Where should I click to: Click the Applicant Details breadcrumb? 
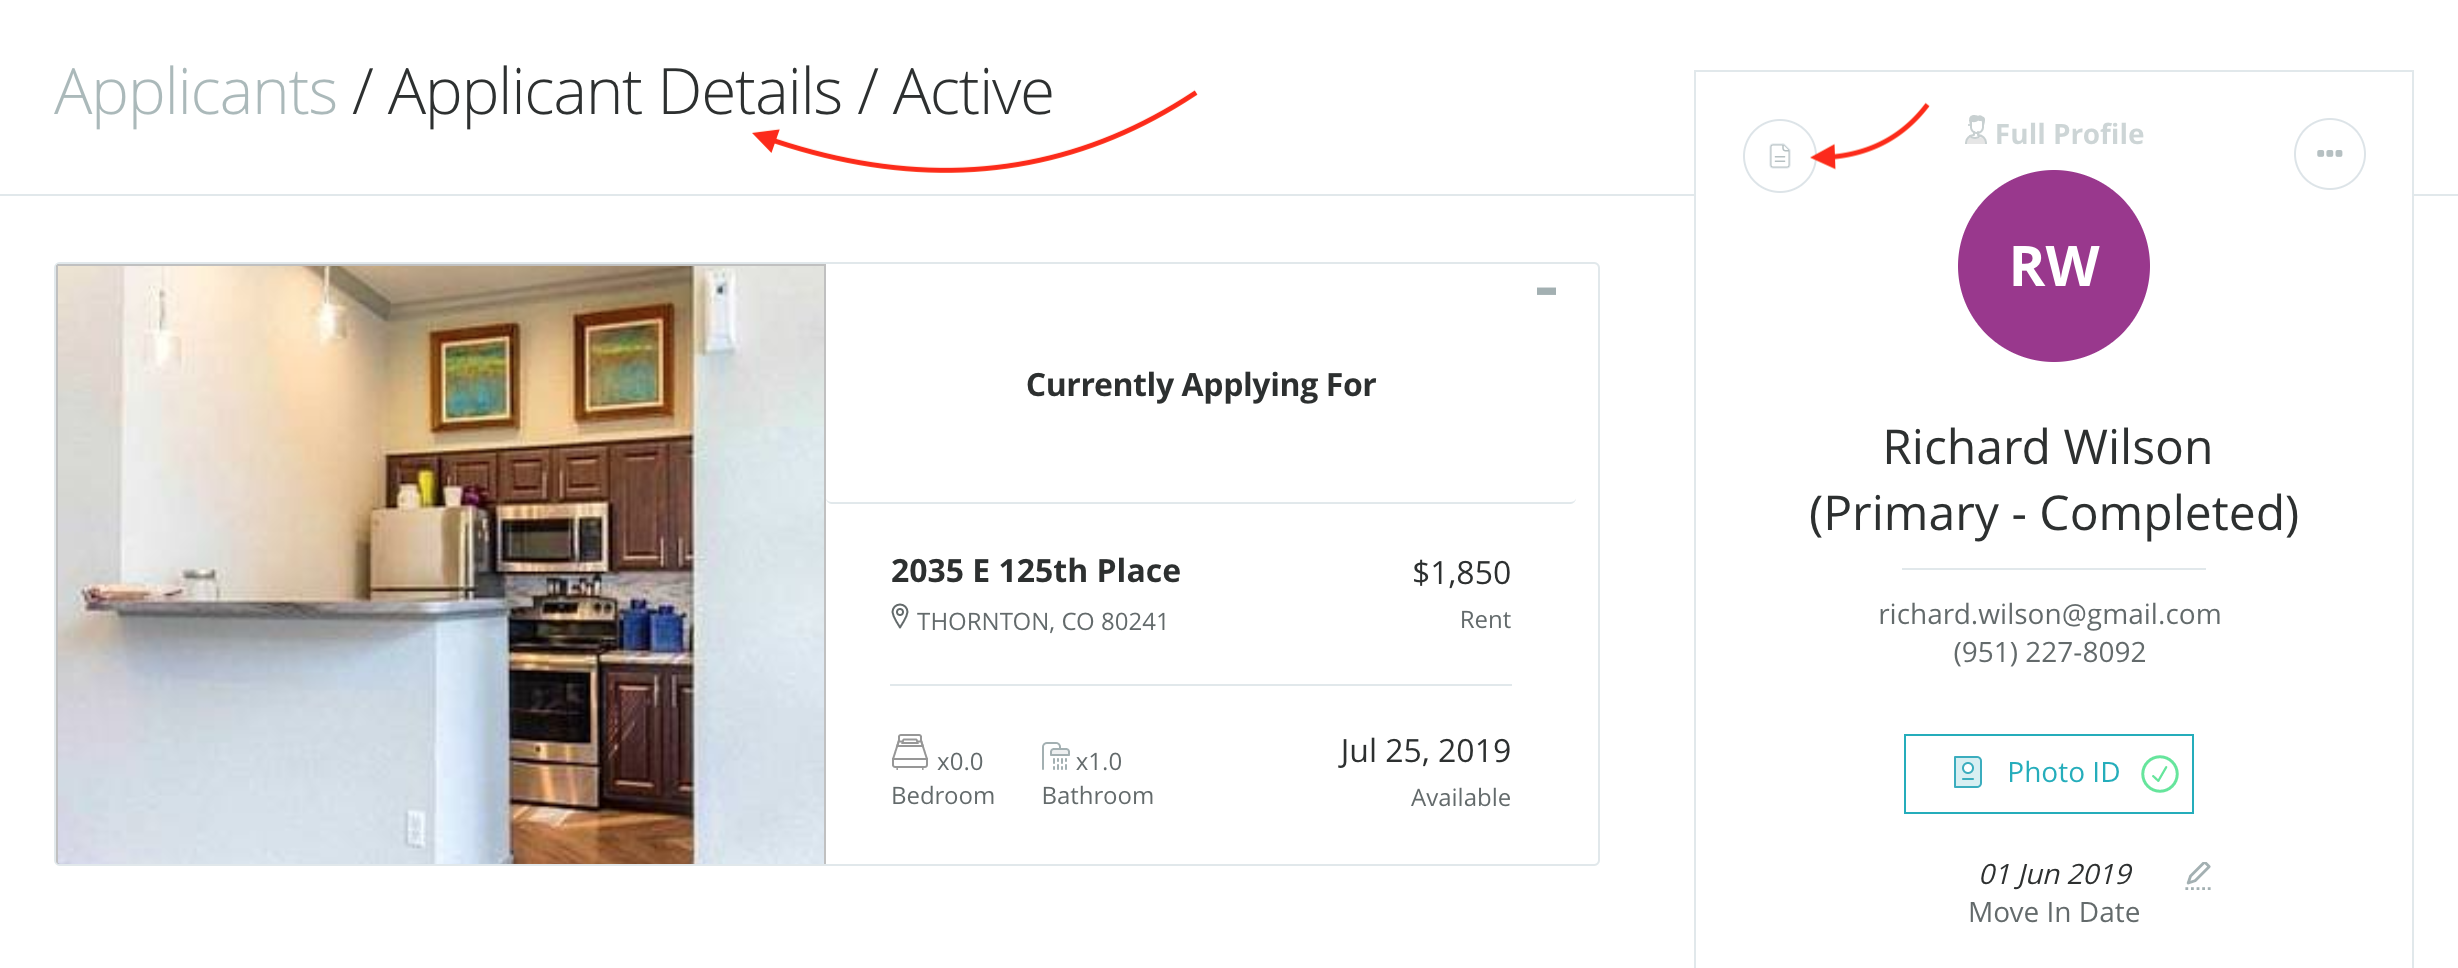coord(615,93)
